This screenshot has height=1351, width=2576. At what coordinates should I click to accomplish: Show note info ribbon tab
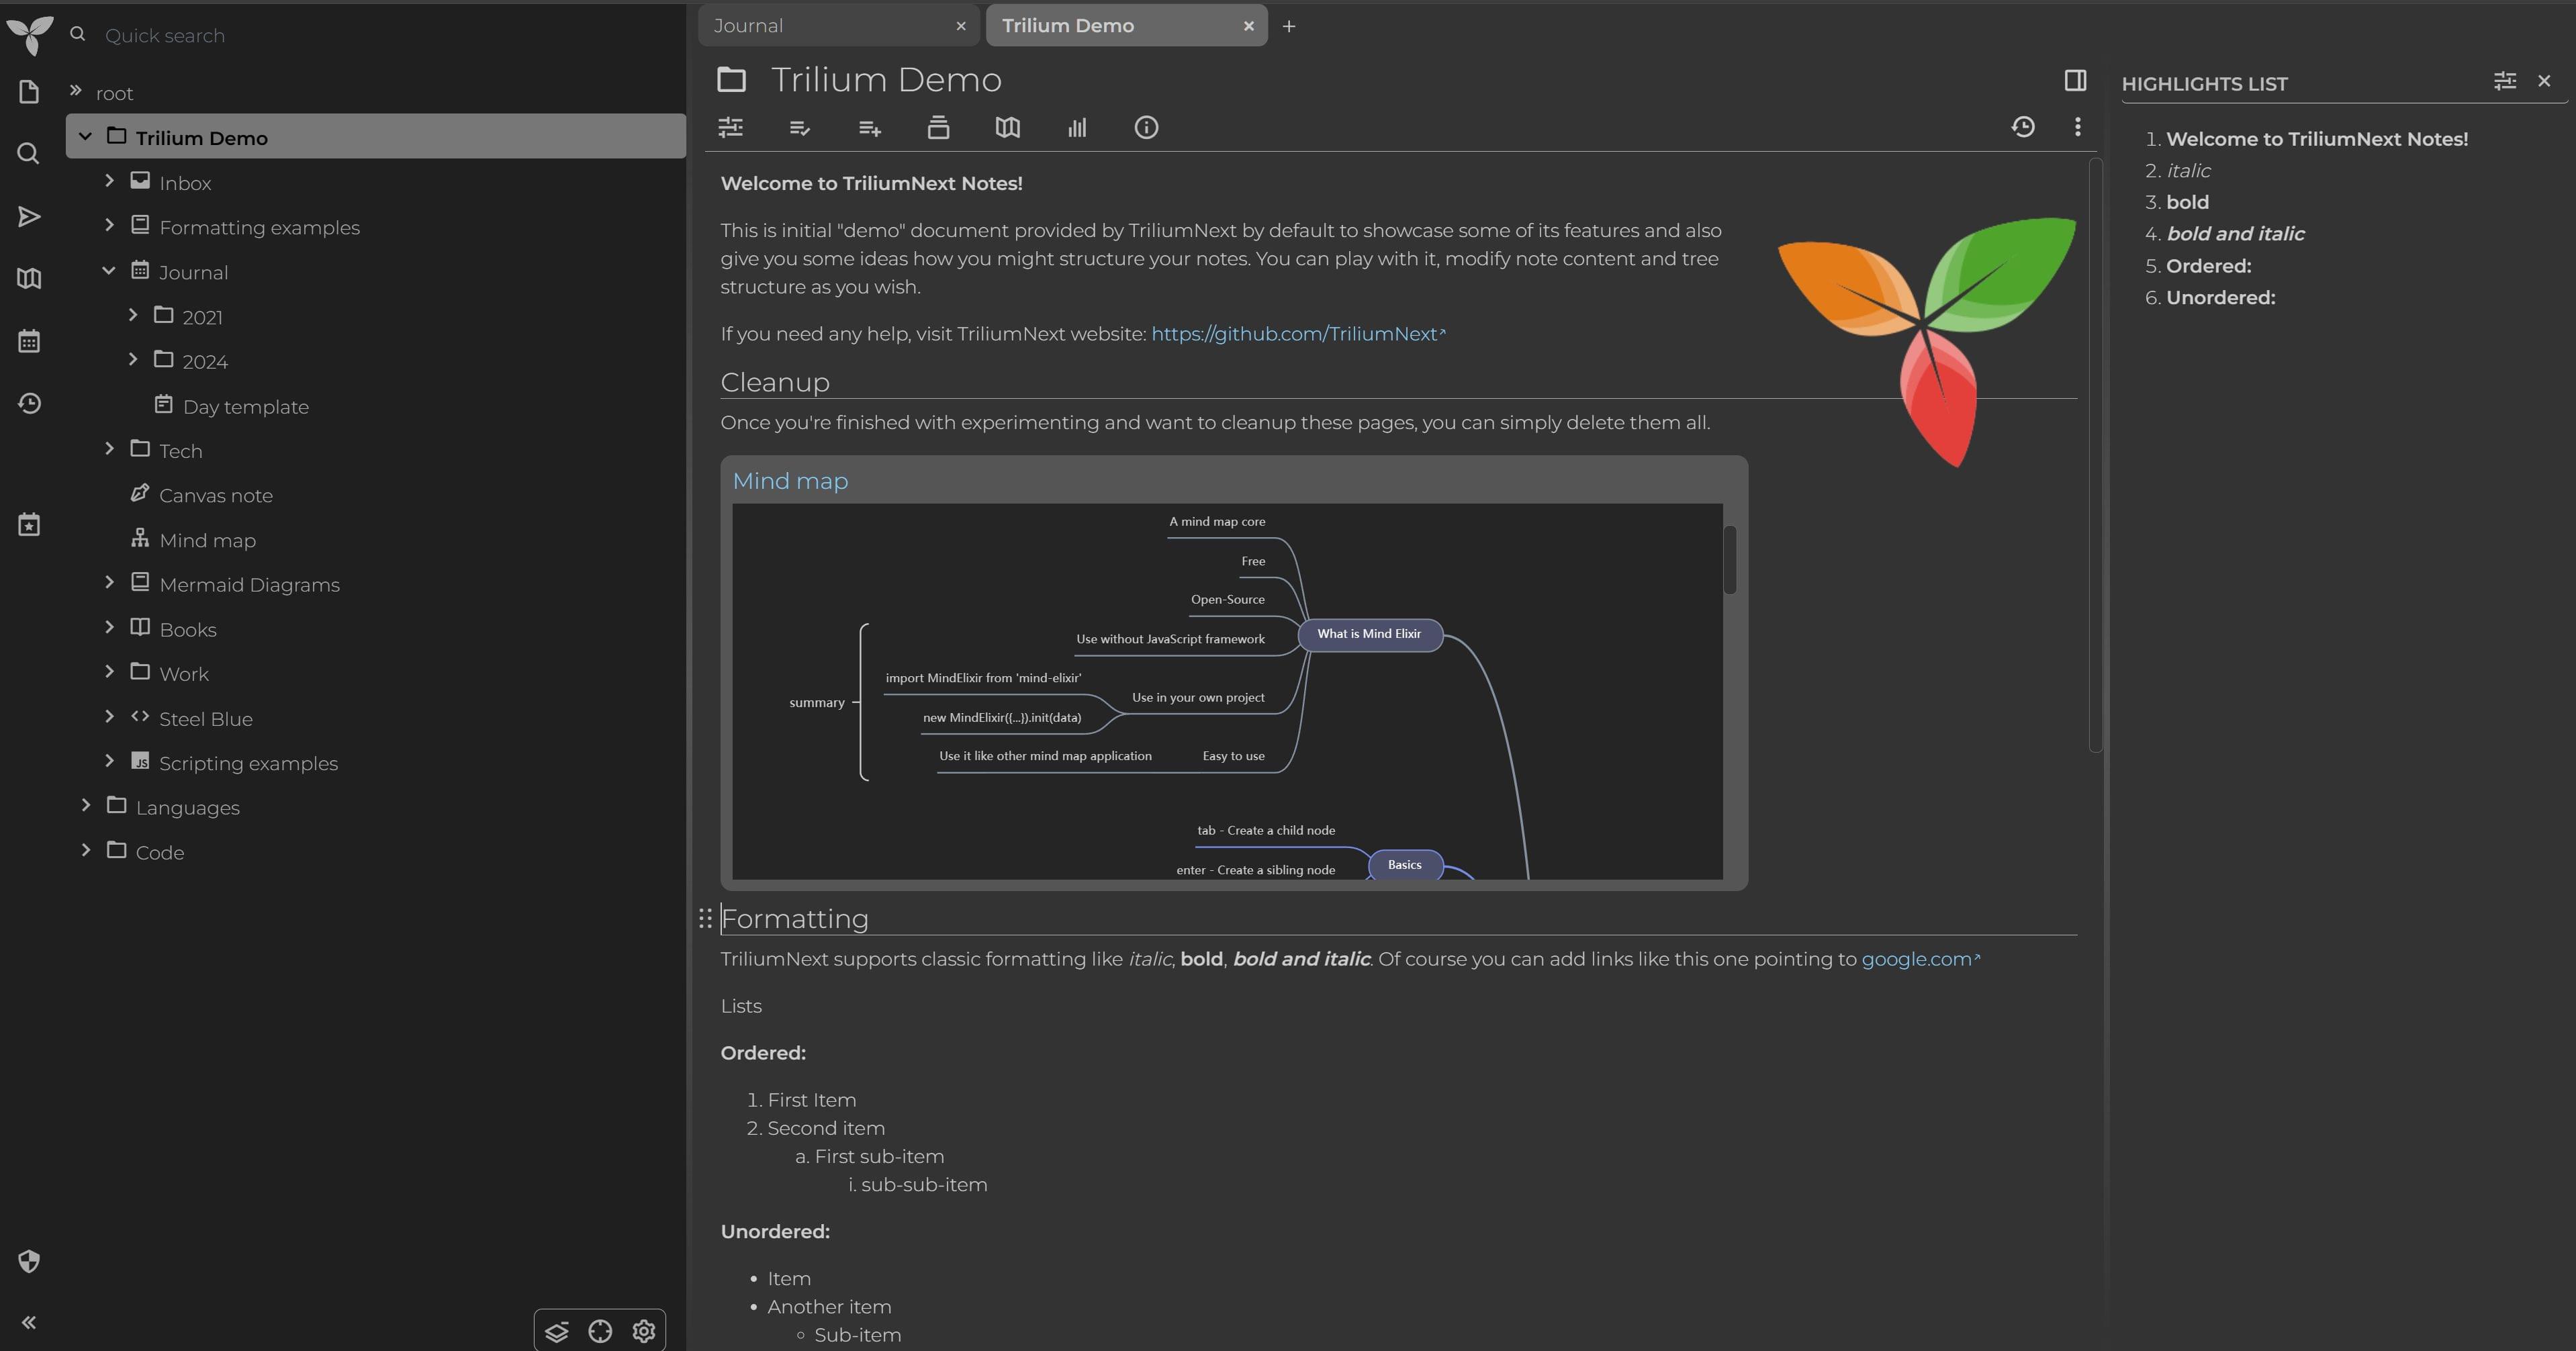[1146, 128]
